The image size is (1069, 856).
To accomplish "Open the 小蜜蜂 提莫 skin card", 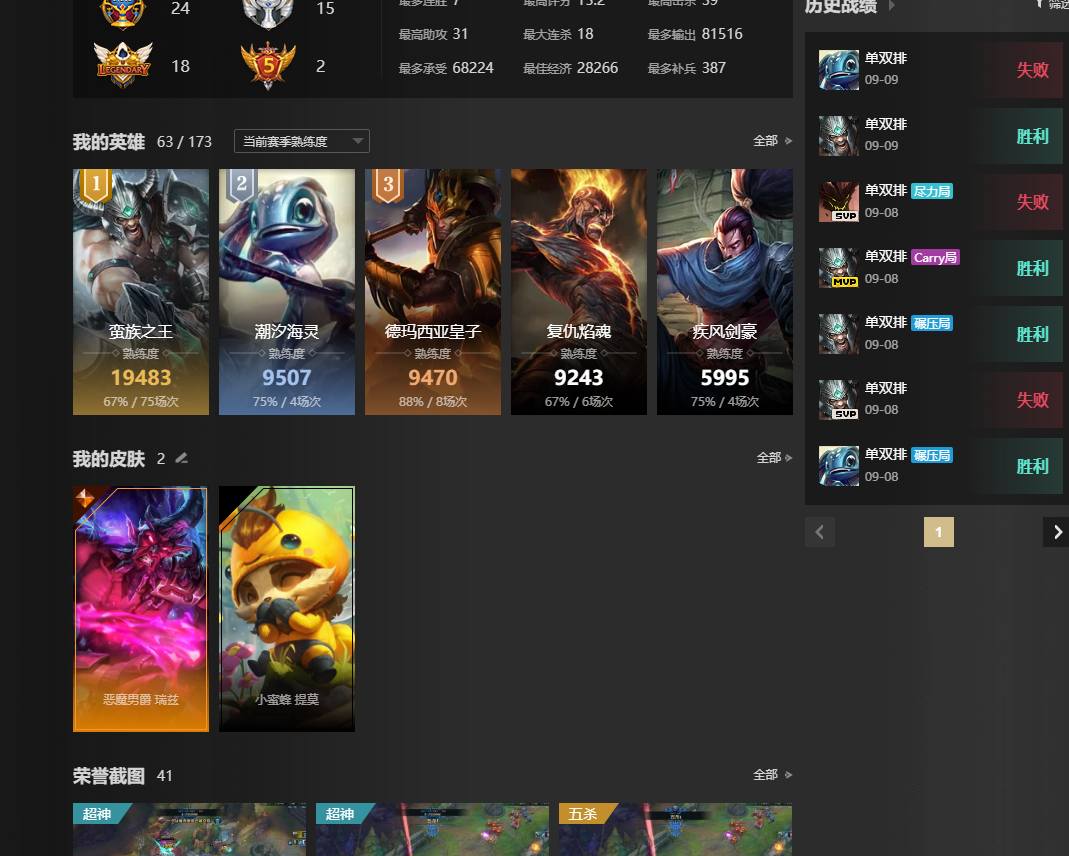I will click(286, 609).
